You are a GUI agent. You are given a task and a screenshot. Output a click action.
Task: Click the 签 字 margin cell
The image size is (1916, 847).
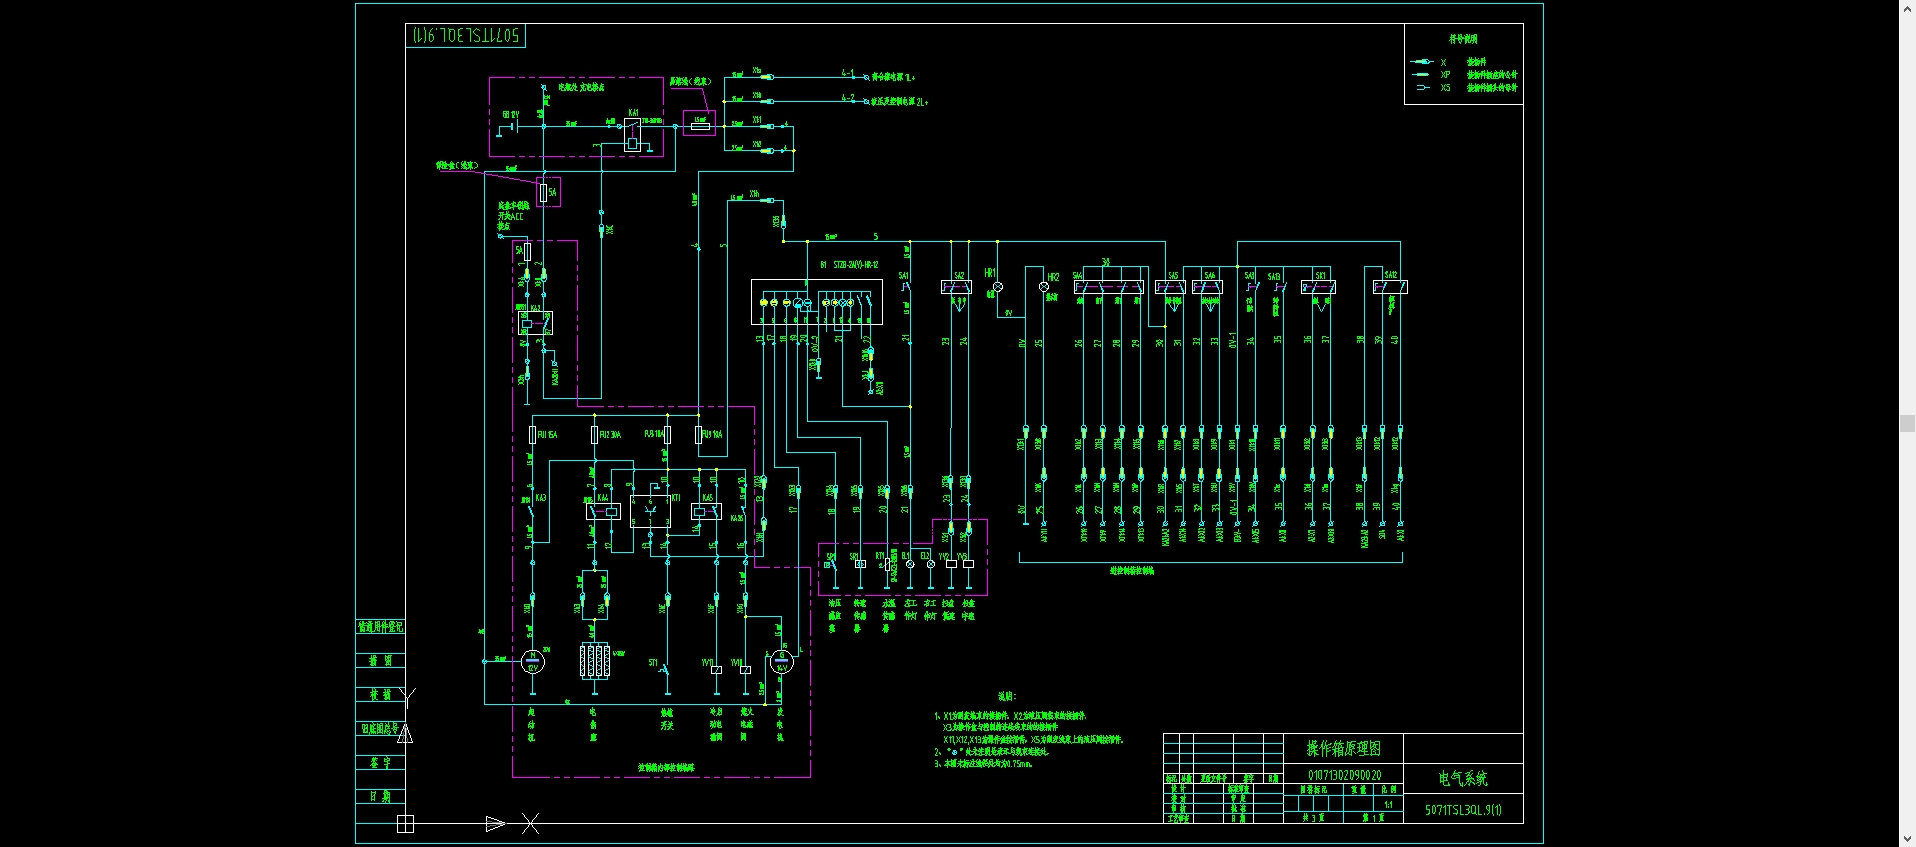380,763
